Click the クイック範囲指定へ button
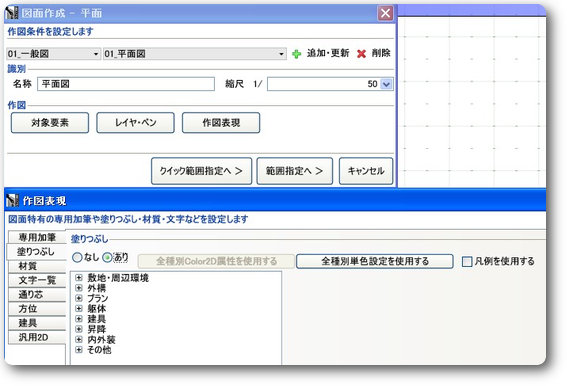Screen dimensions: 567x386 pos(201,171)
